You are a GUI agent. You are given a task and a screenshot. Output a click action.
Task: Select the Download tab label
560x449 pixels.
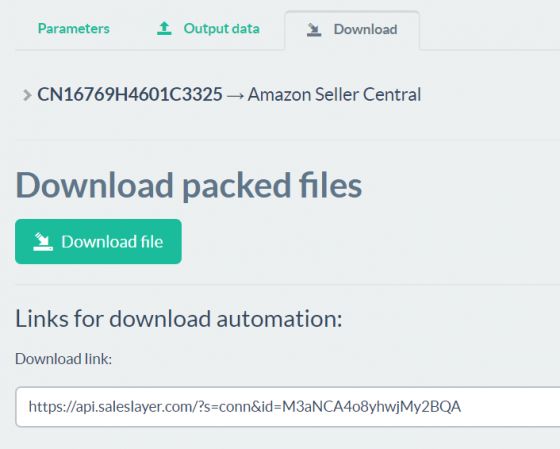[365, 29]
